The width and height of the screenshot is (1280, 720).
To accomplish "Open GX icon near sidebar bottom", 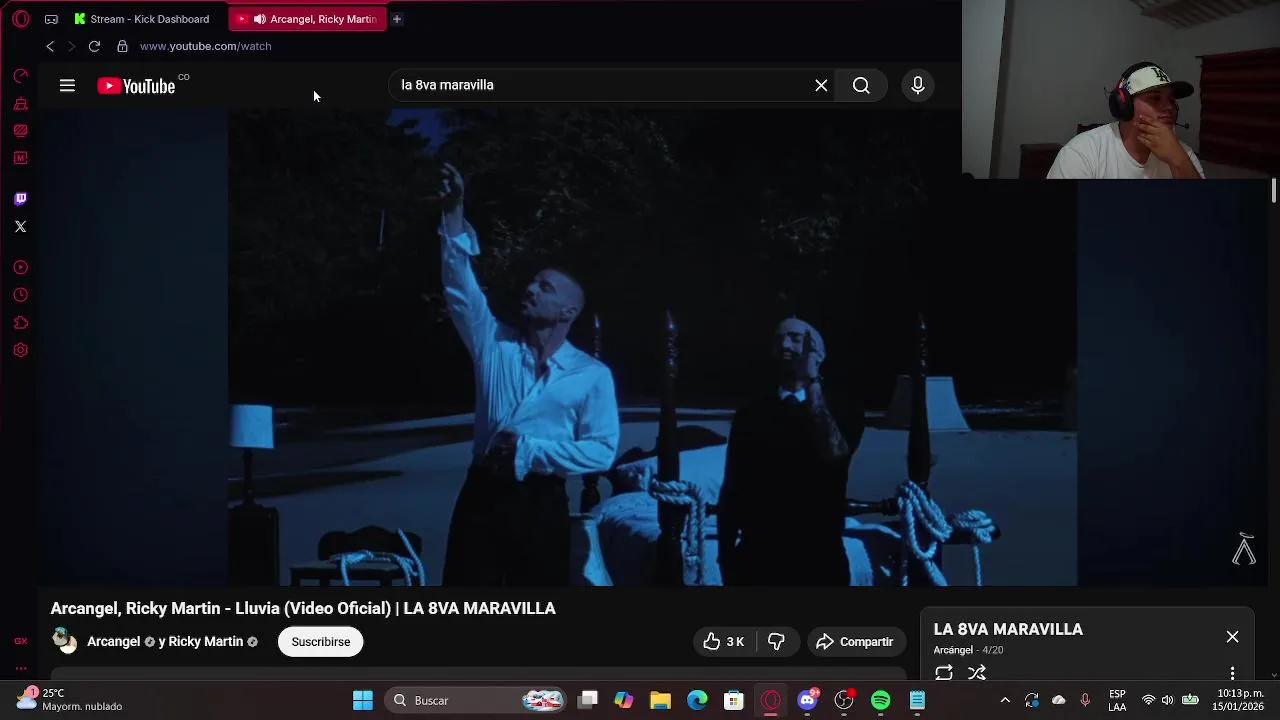I will (x=20, y=641).
